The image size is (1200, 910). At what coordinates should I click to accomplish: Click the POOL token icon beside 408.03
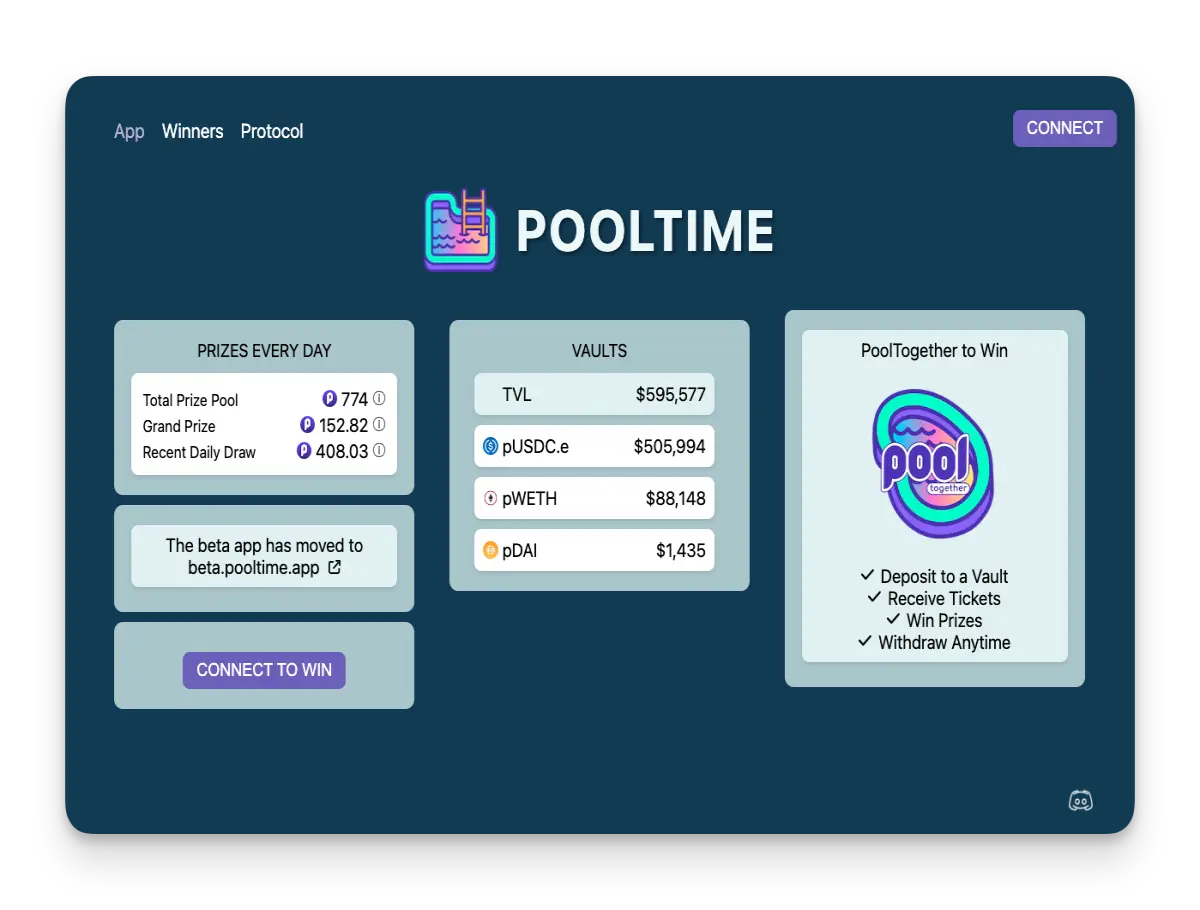pos(304,450)
